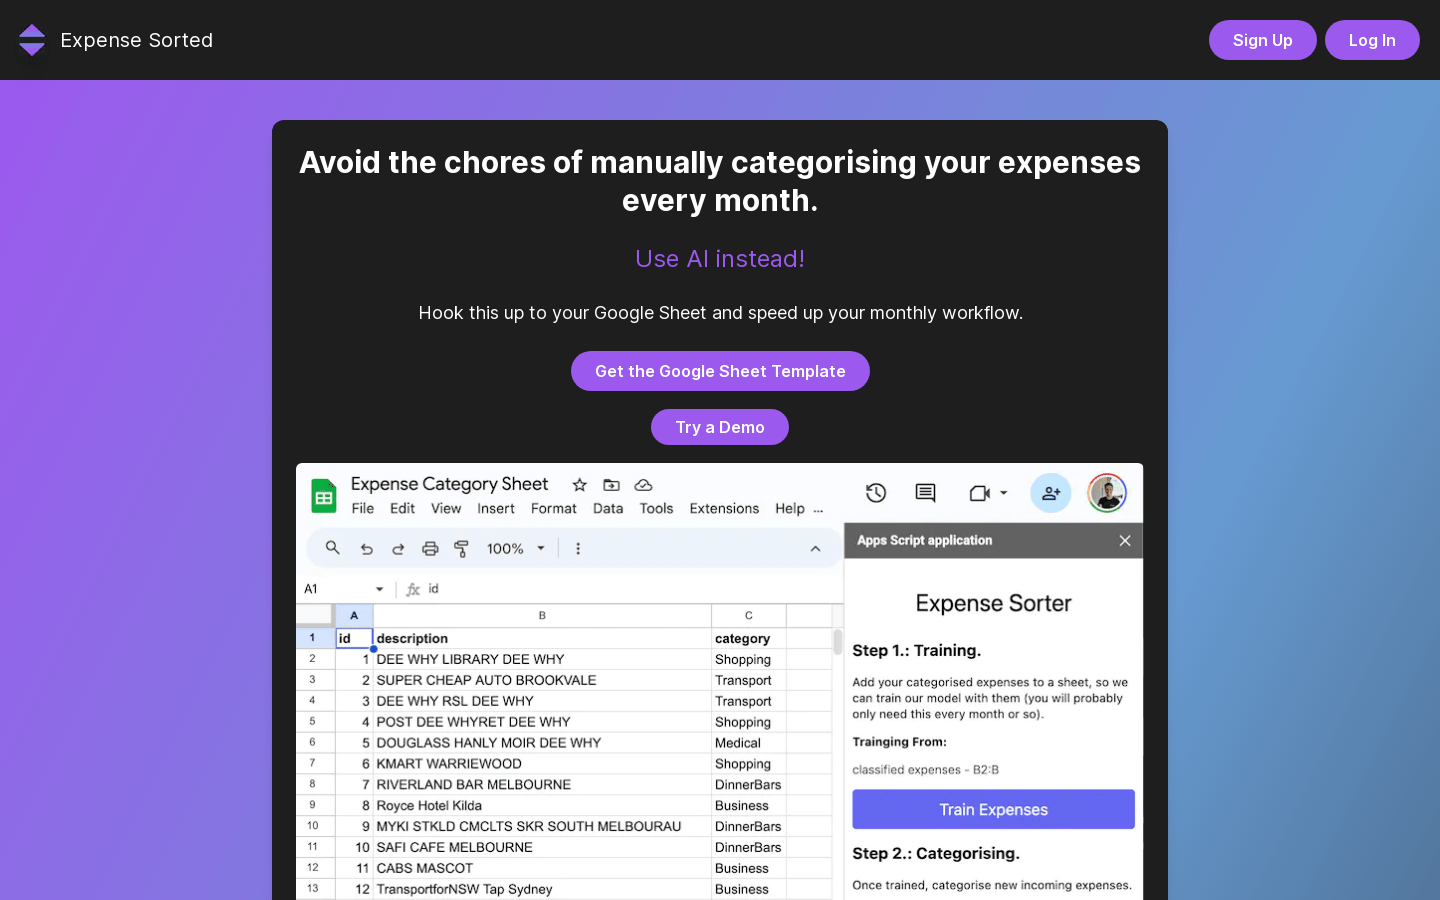Open the View menu in the sheet
1440x900 pixels.
446,508
